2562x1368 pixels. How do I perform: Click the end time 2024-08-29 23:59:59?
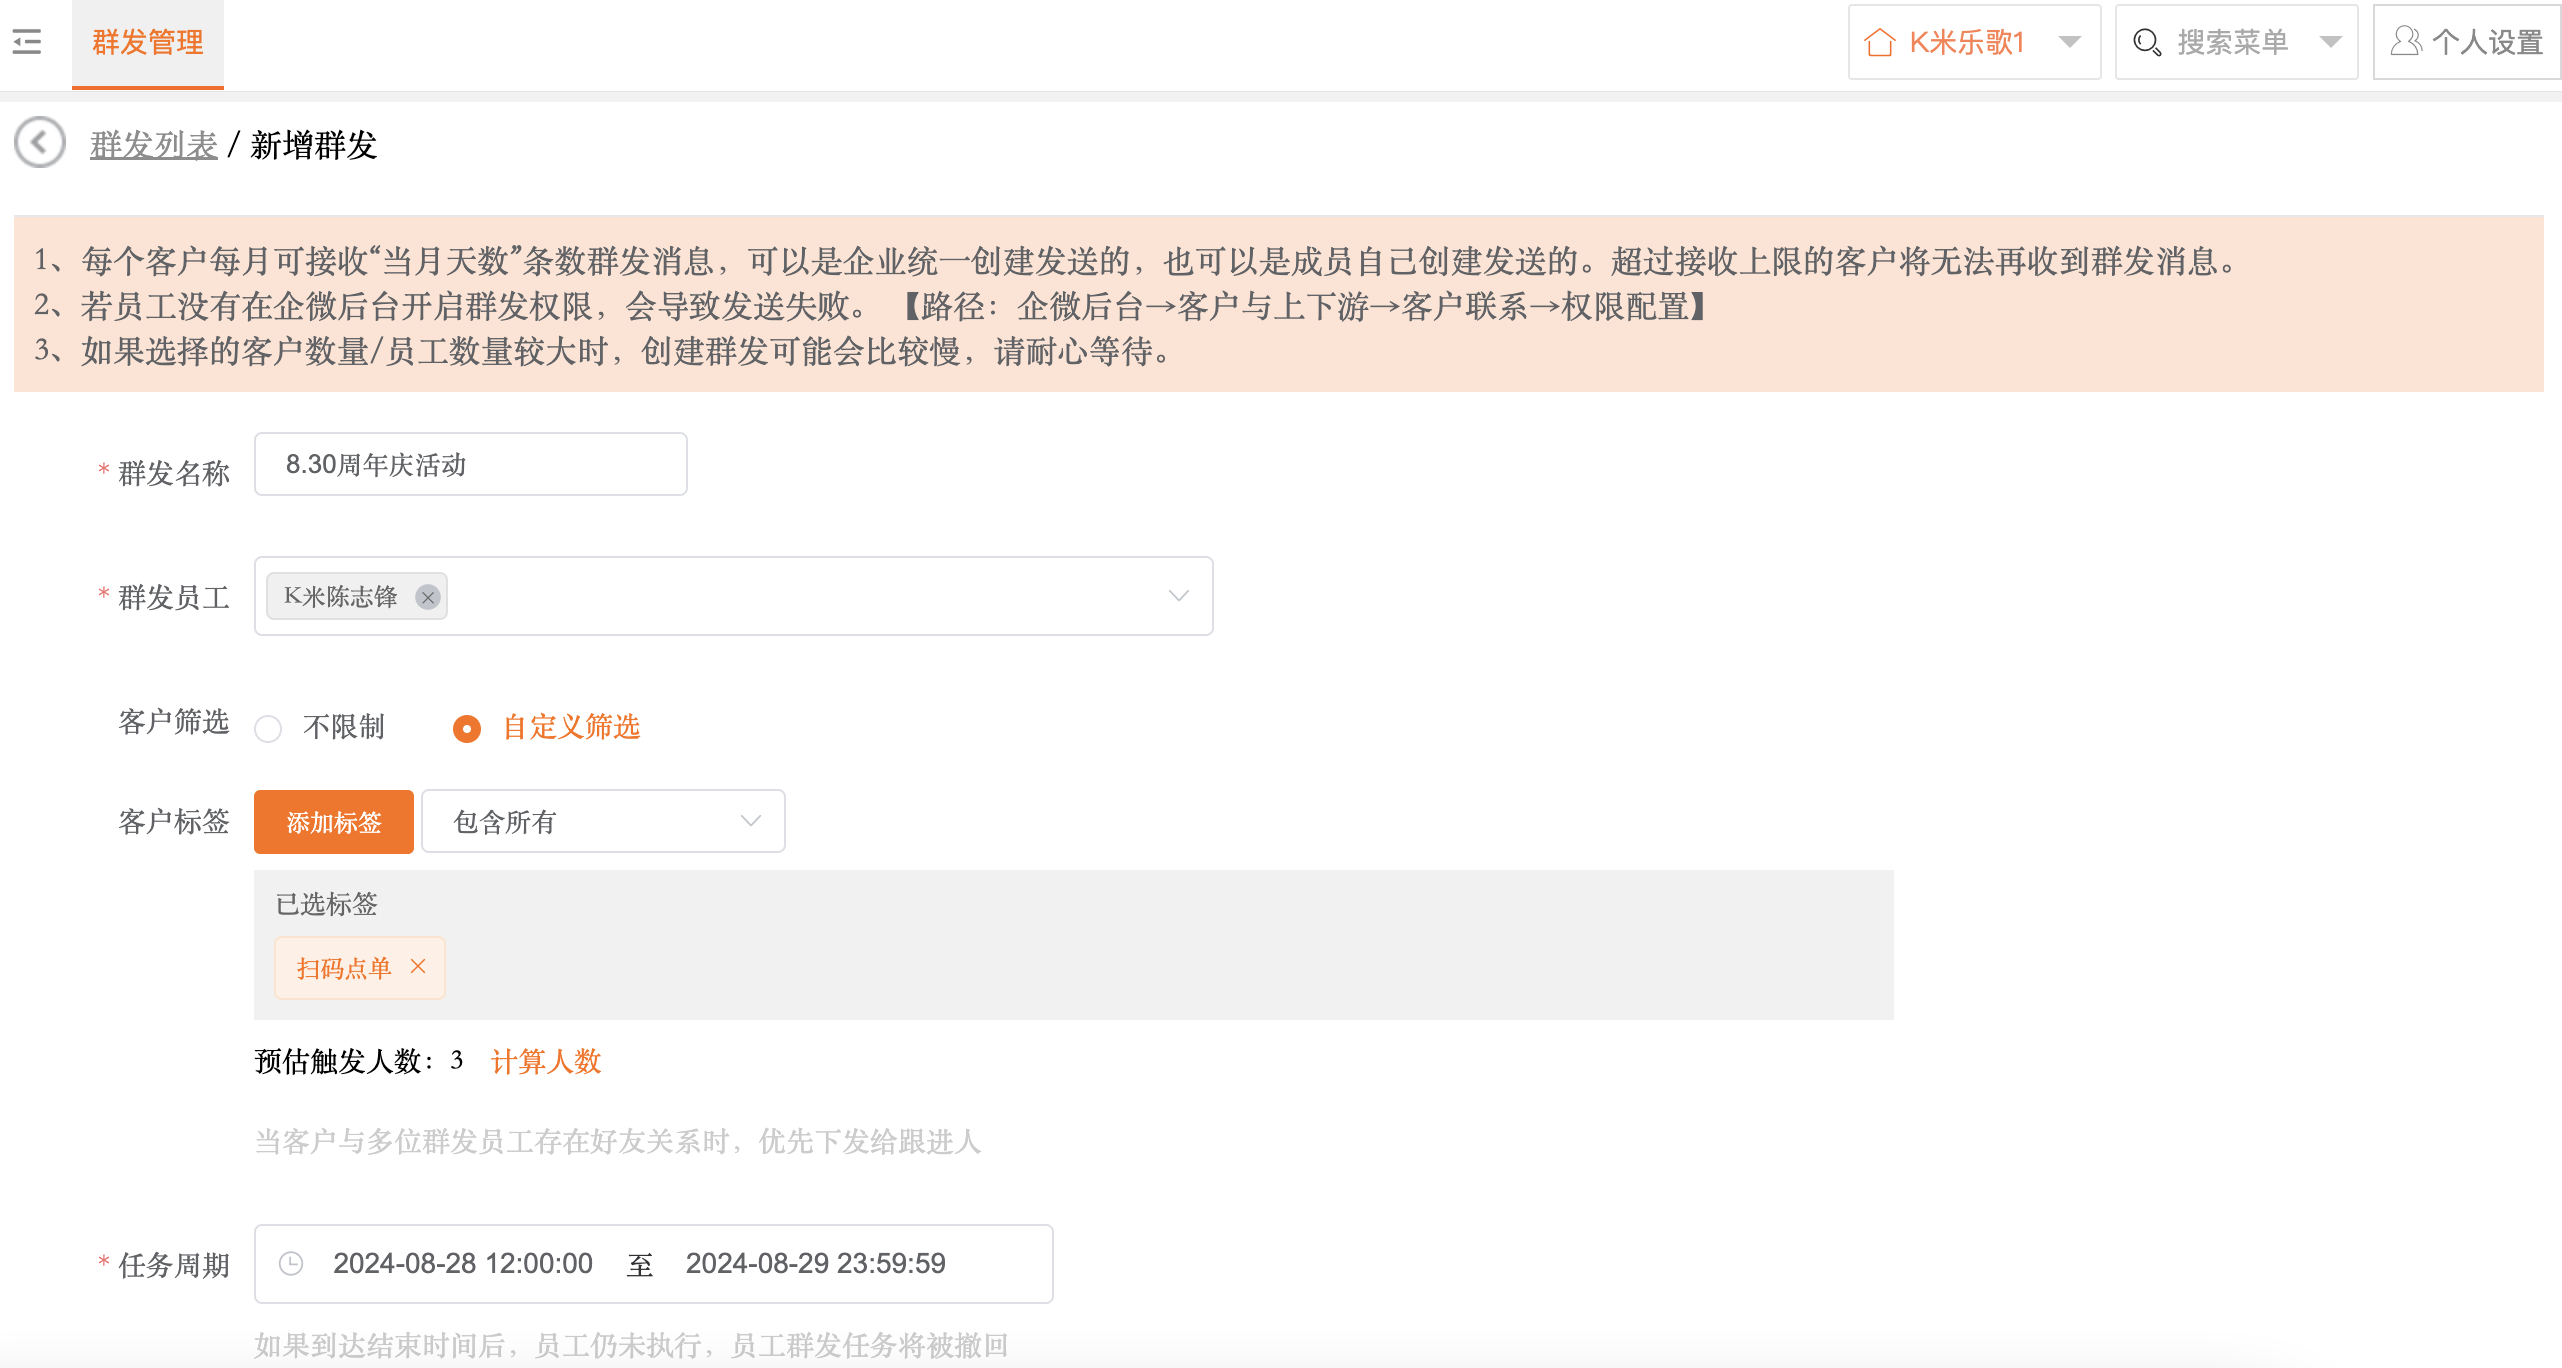coord(816,1263)
